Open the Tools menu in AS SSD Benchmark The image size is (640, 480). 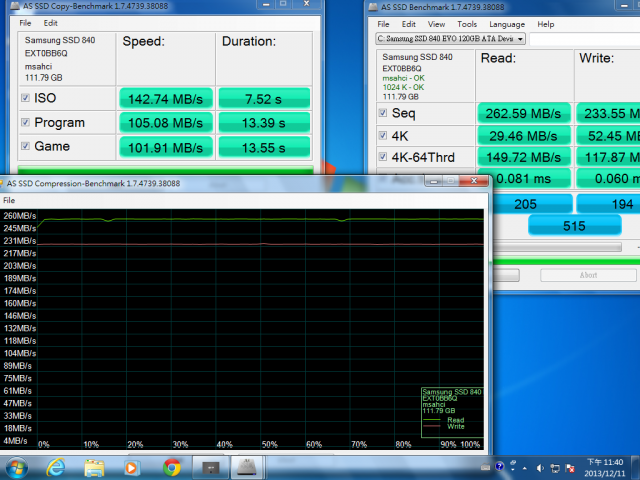(x=467, y=24)
